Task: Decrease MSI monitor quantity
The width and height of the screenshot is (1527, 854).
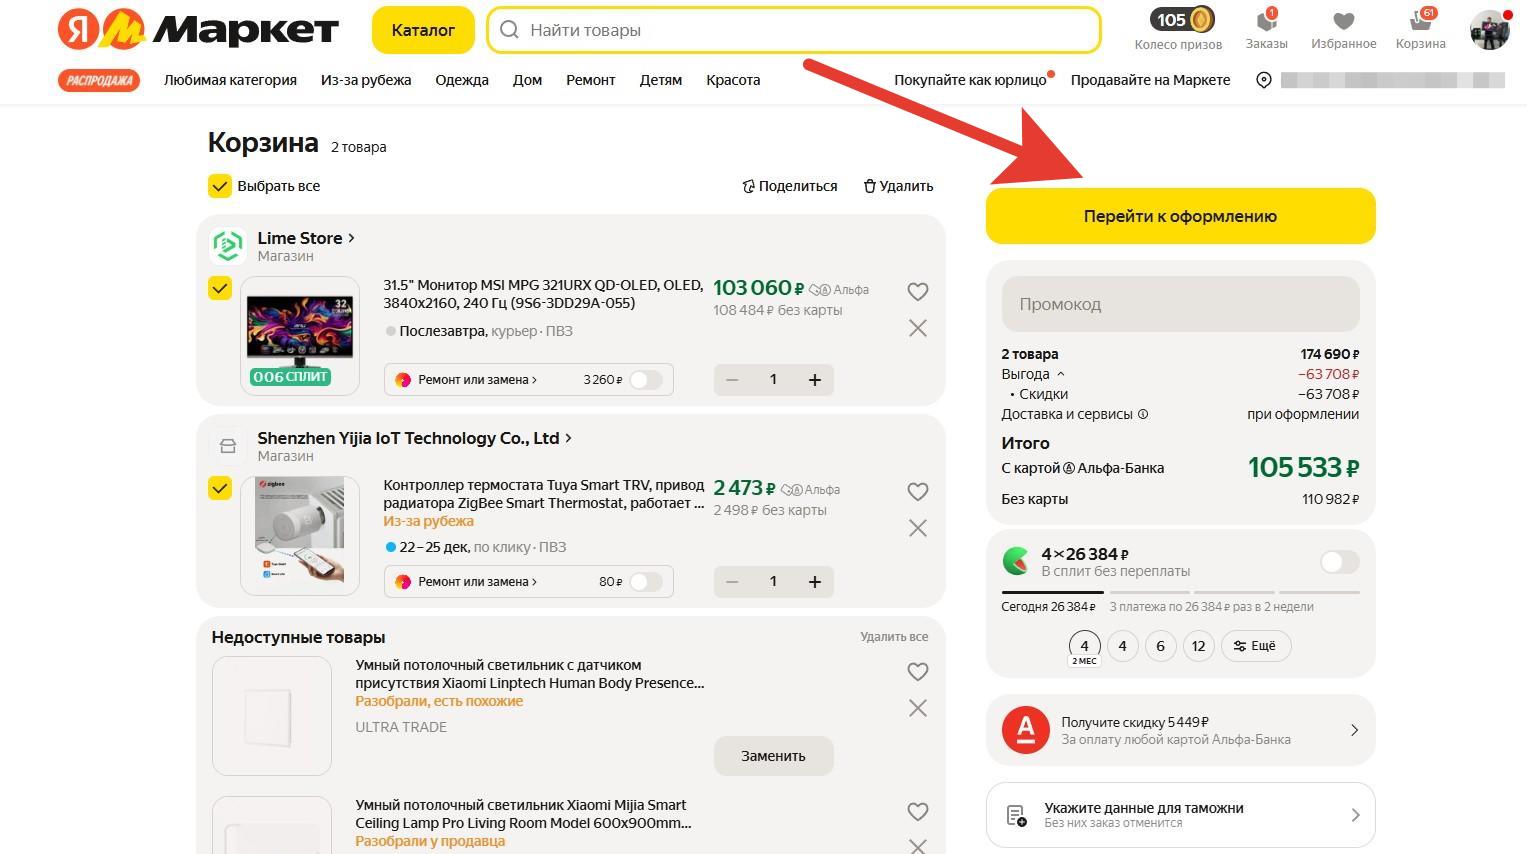Action: pos(732,379)
